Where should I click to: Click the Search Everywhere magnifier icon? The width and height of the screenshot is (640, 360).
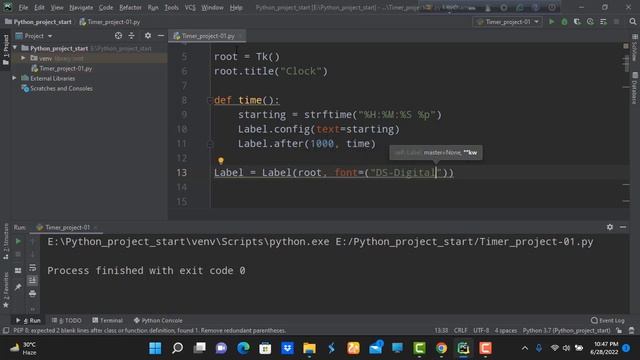click(633, 22)
